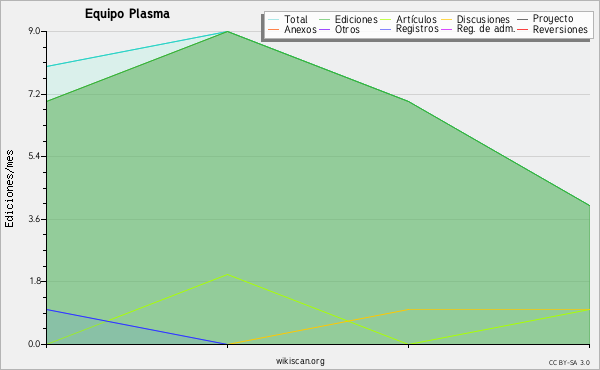The image size is (600, 370).
Task: Click the red Reversiones color line swatch
Action: point(522,29)
